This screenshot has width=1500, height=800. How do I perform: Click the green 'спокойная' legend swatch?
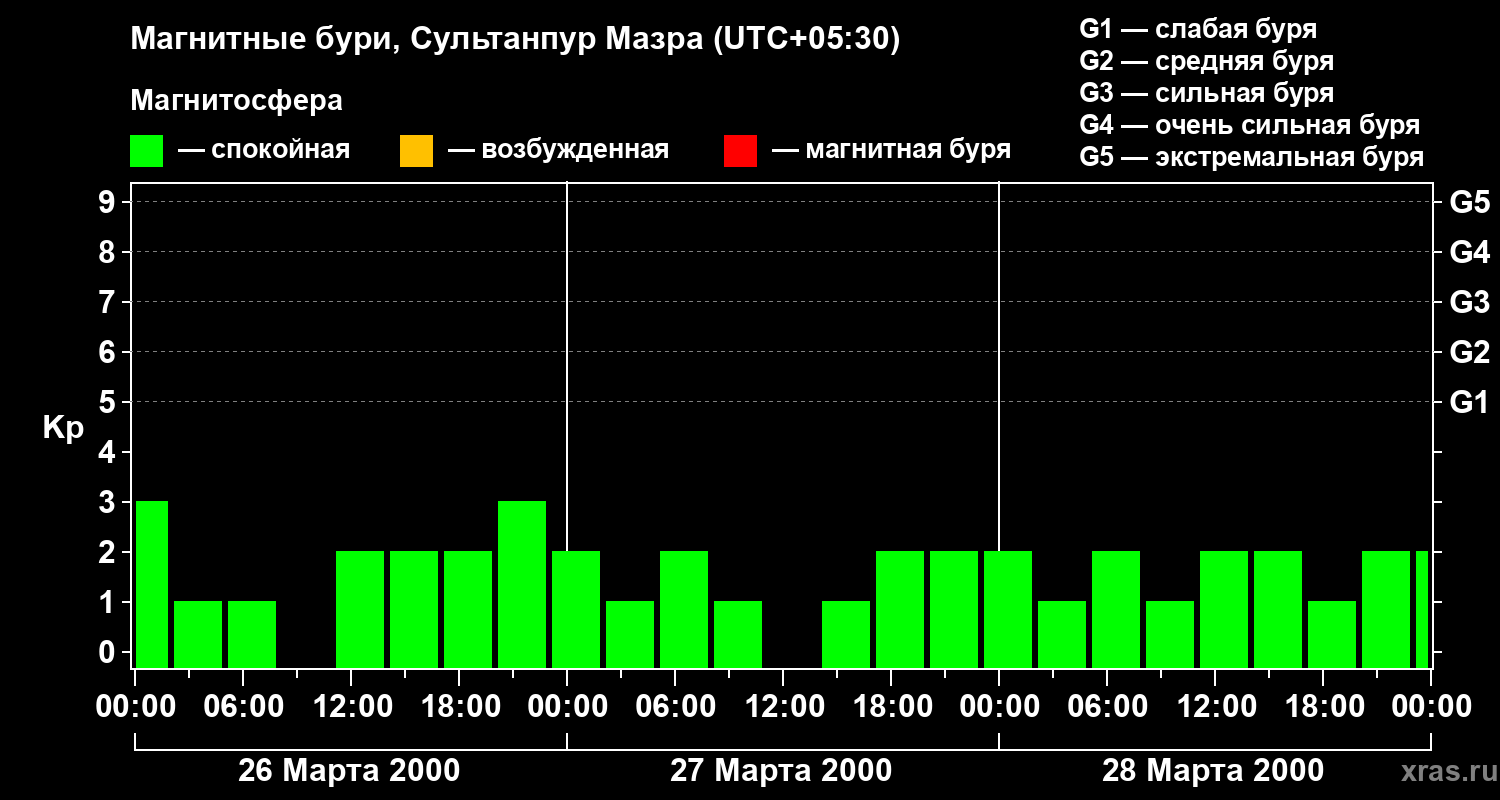147,151
